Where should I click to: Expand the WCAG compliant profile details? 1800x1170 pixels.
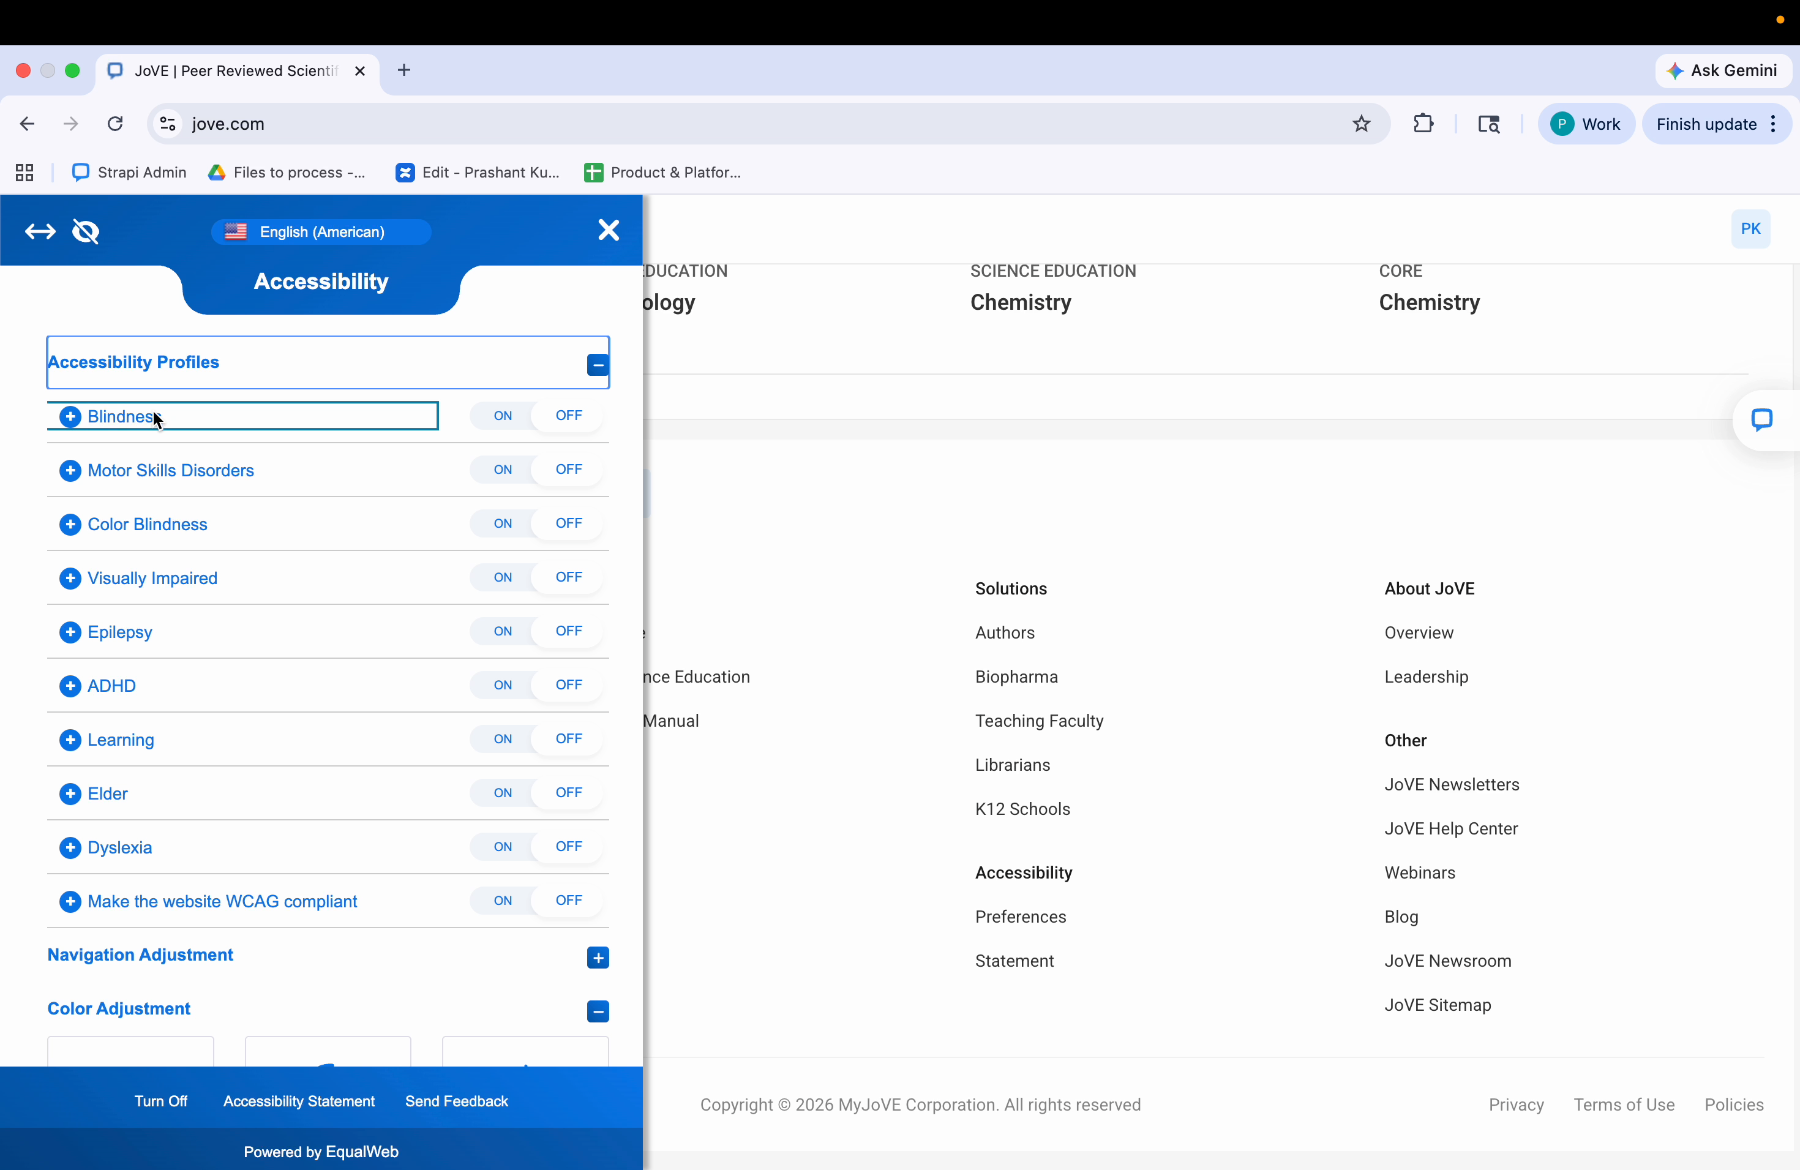tap(70, 902)
